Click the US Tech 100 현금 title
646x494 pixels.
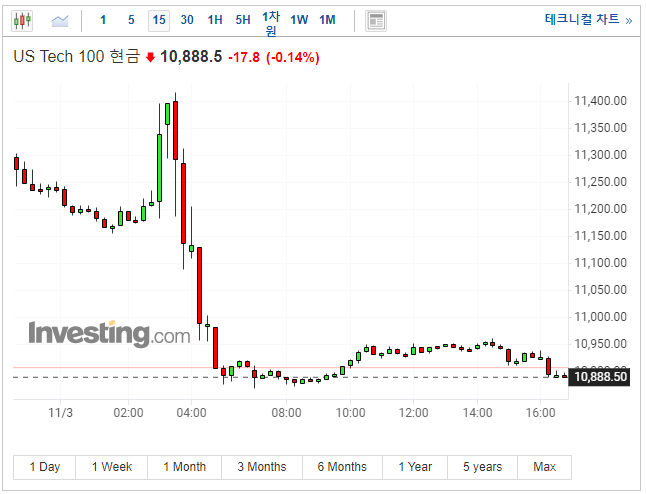[x=77, y=56]
